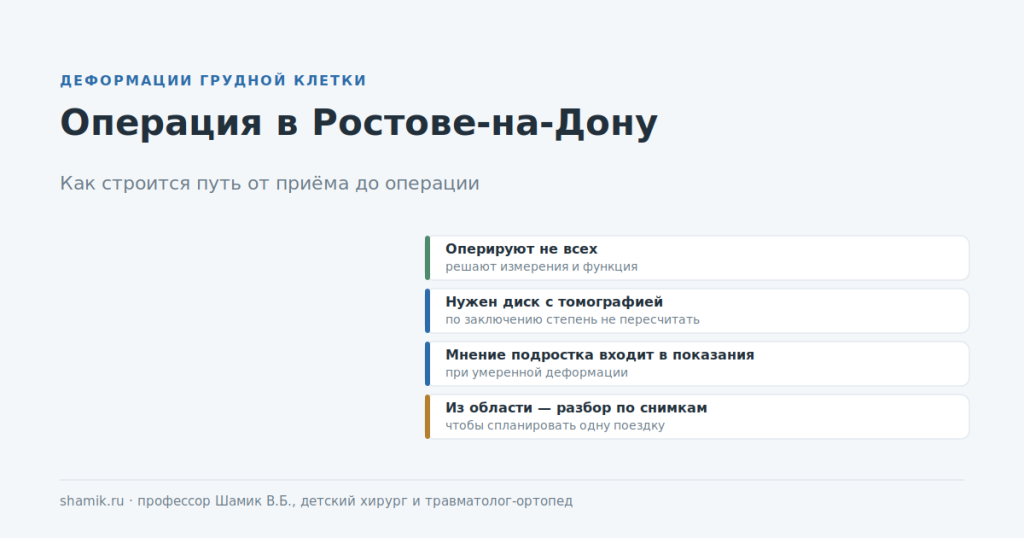
Task: Click the text 'чтобы спланировать одну поездку'
Action: click(x=555, y=425)
